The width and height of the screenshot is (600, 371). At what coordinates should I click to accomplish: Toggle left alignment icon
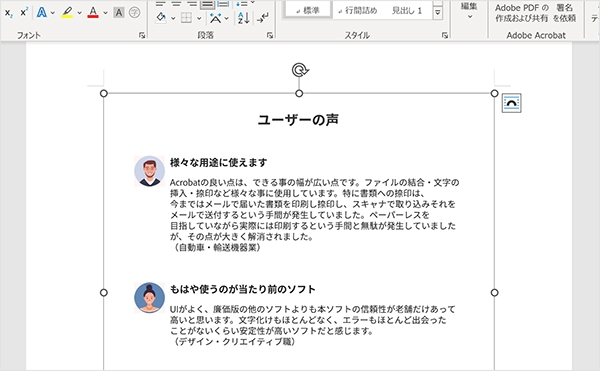[x=160, y=4]
